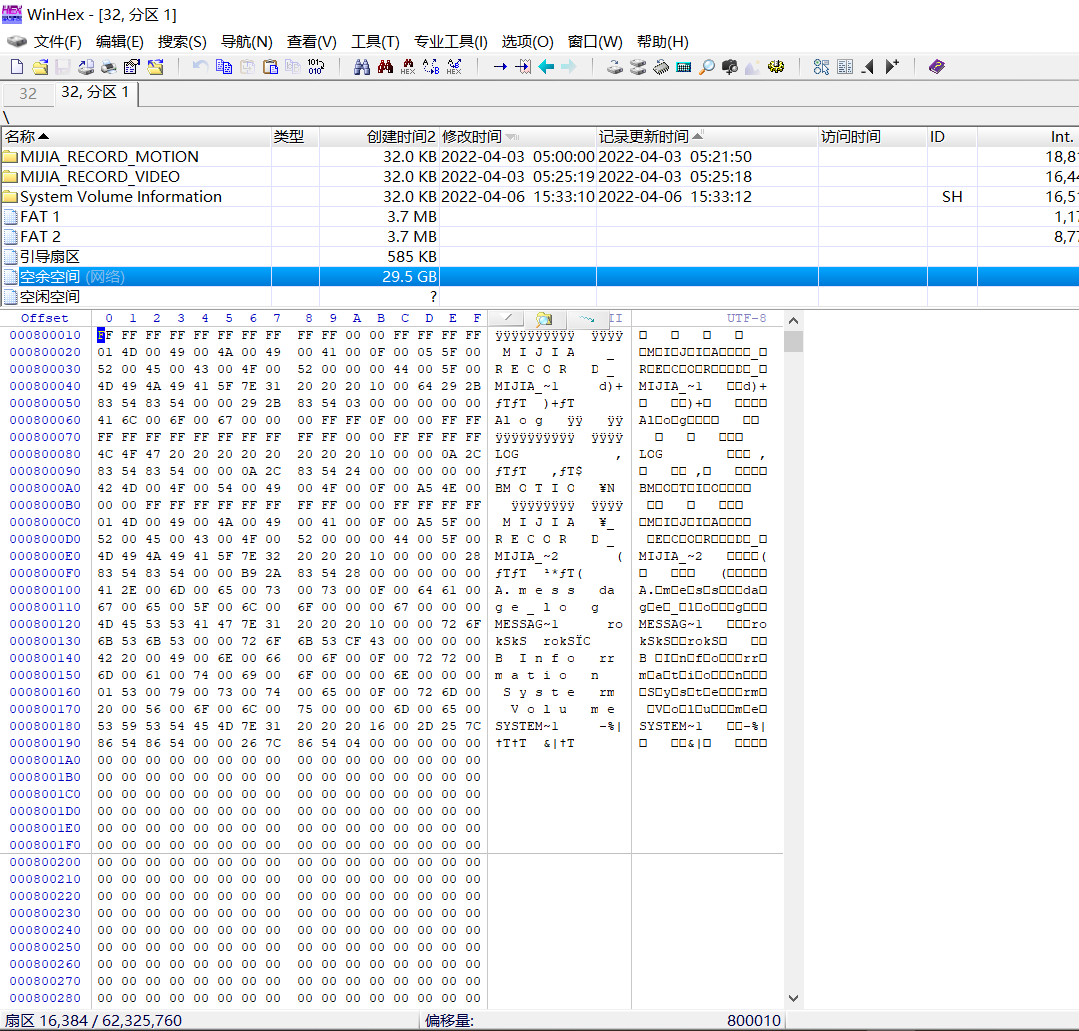This screenshot has height=1031, width=1079.
Task: Select the 空余空间 (网络) row
Action: [x=540, y=277]
